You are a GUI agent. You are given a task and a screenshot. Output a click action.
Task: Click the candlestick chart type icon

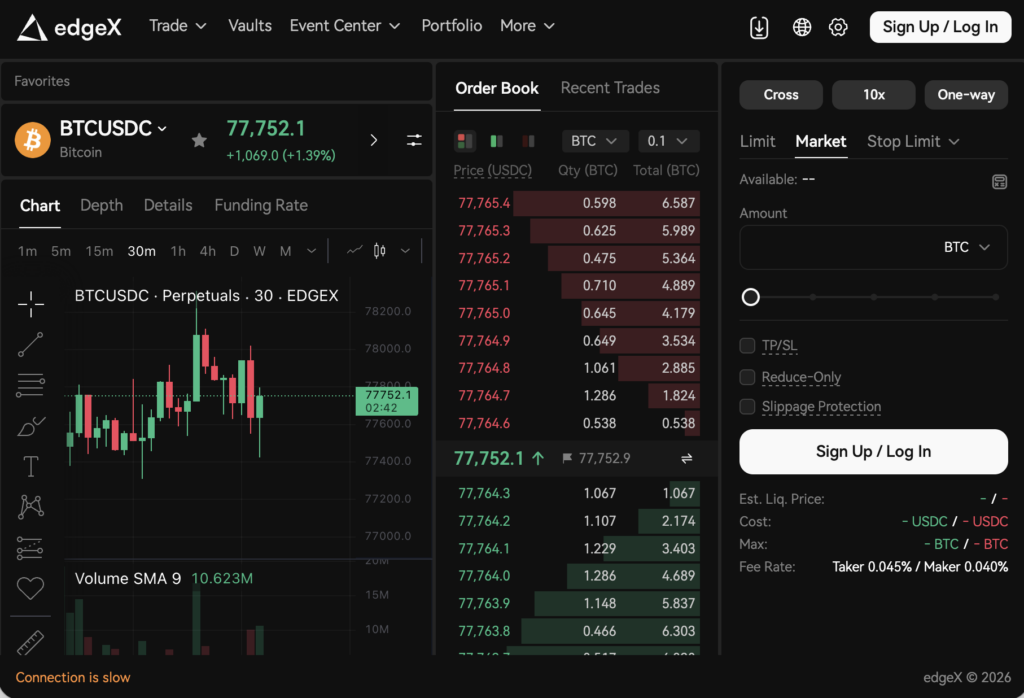click(x=379, y=251)
